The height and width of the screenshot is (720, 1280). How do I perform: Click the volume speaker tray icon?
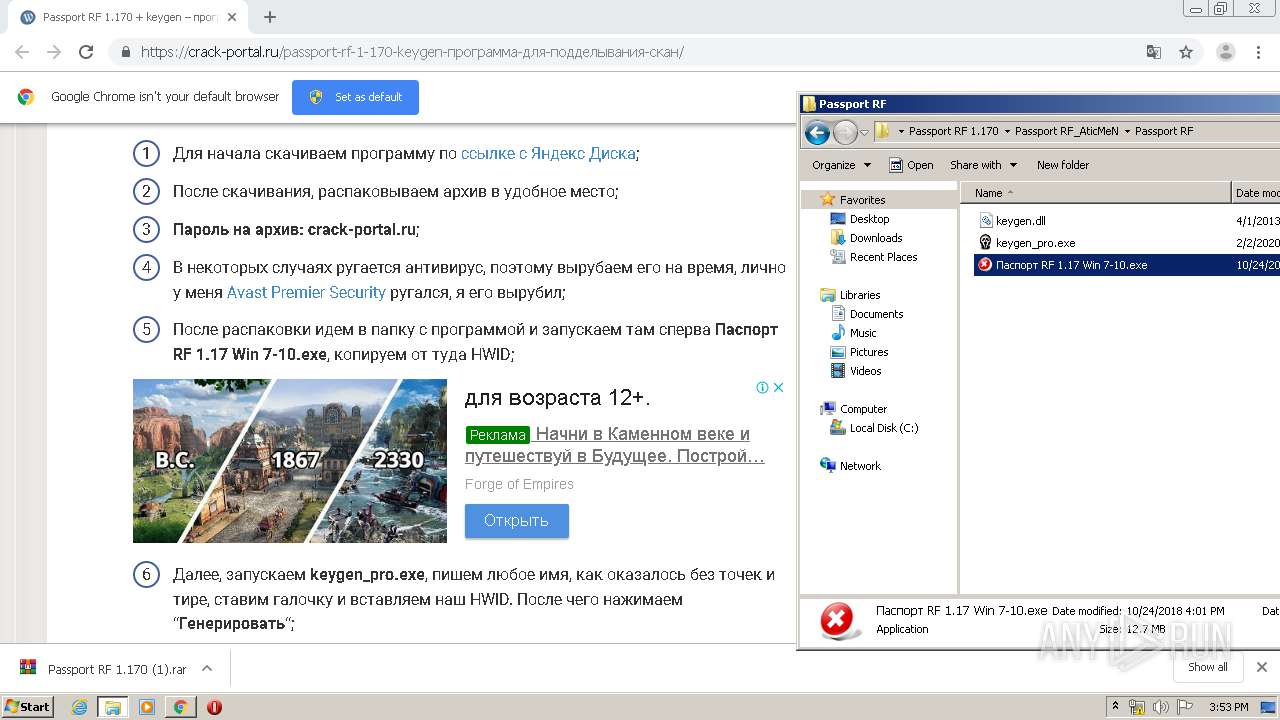click(x=1160, y=707)
